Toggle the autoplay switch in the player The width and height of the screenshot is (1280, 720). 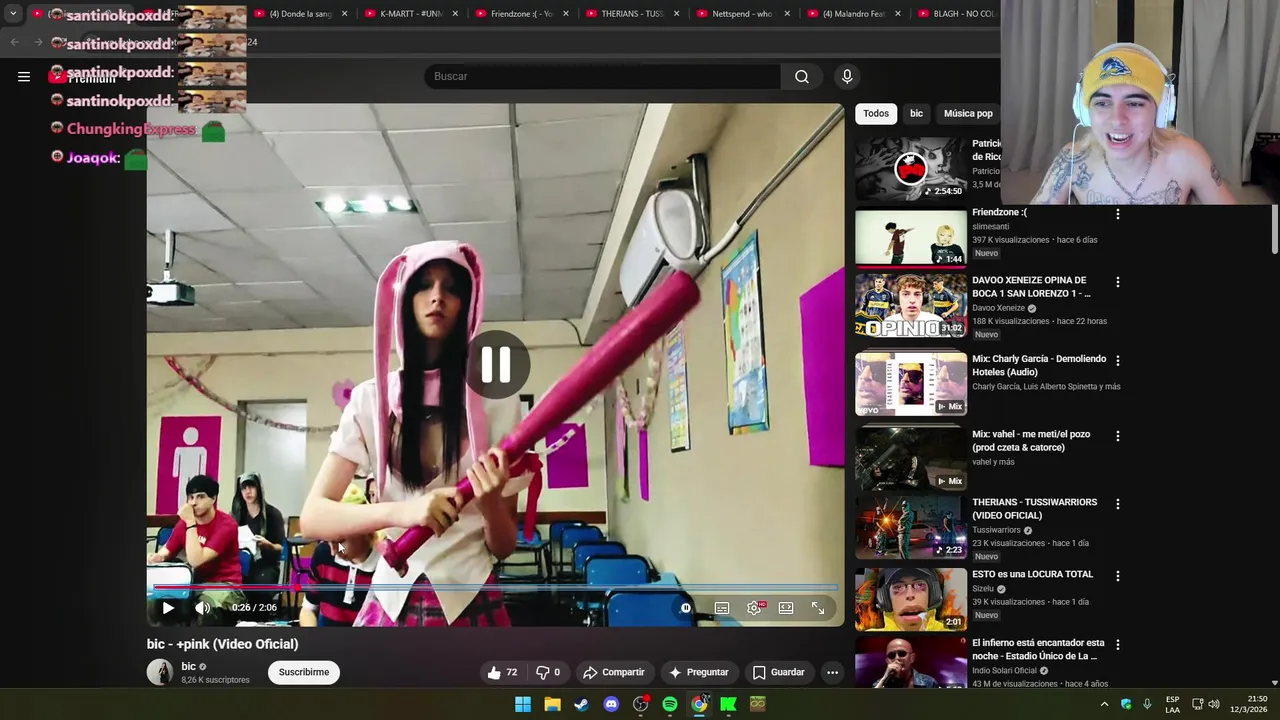686,608
